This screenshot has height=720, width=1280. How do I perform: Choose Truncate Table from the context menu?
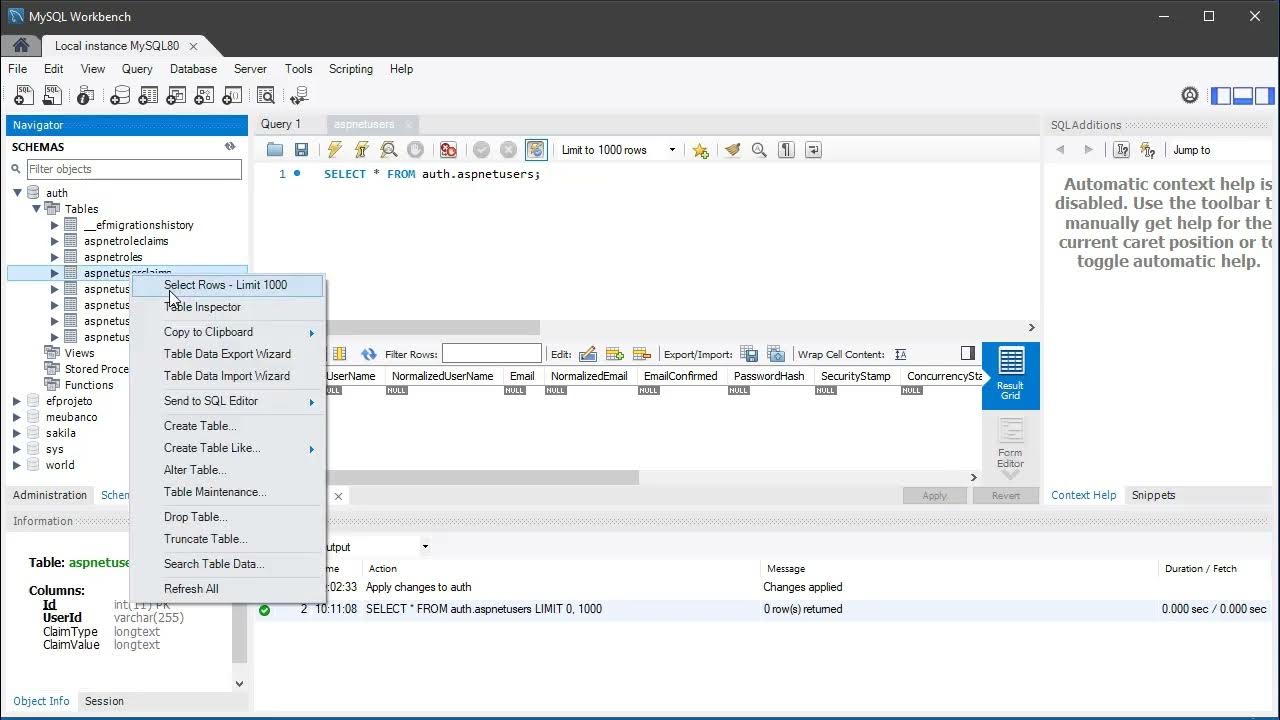click(228, 539)
